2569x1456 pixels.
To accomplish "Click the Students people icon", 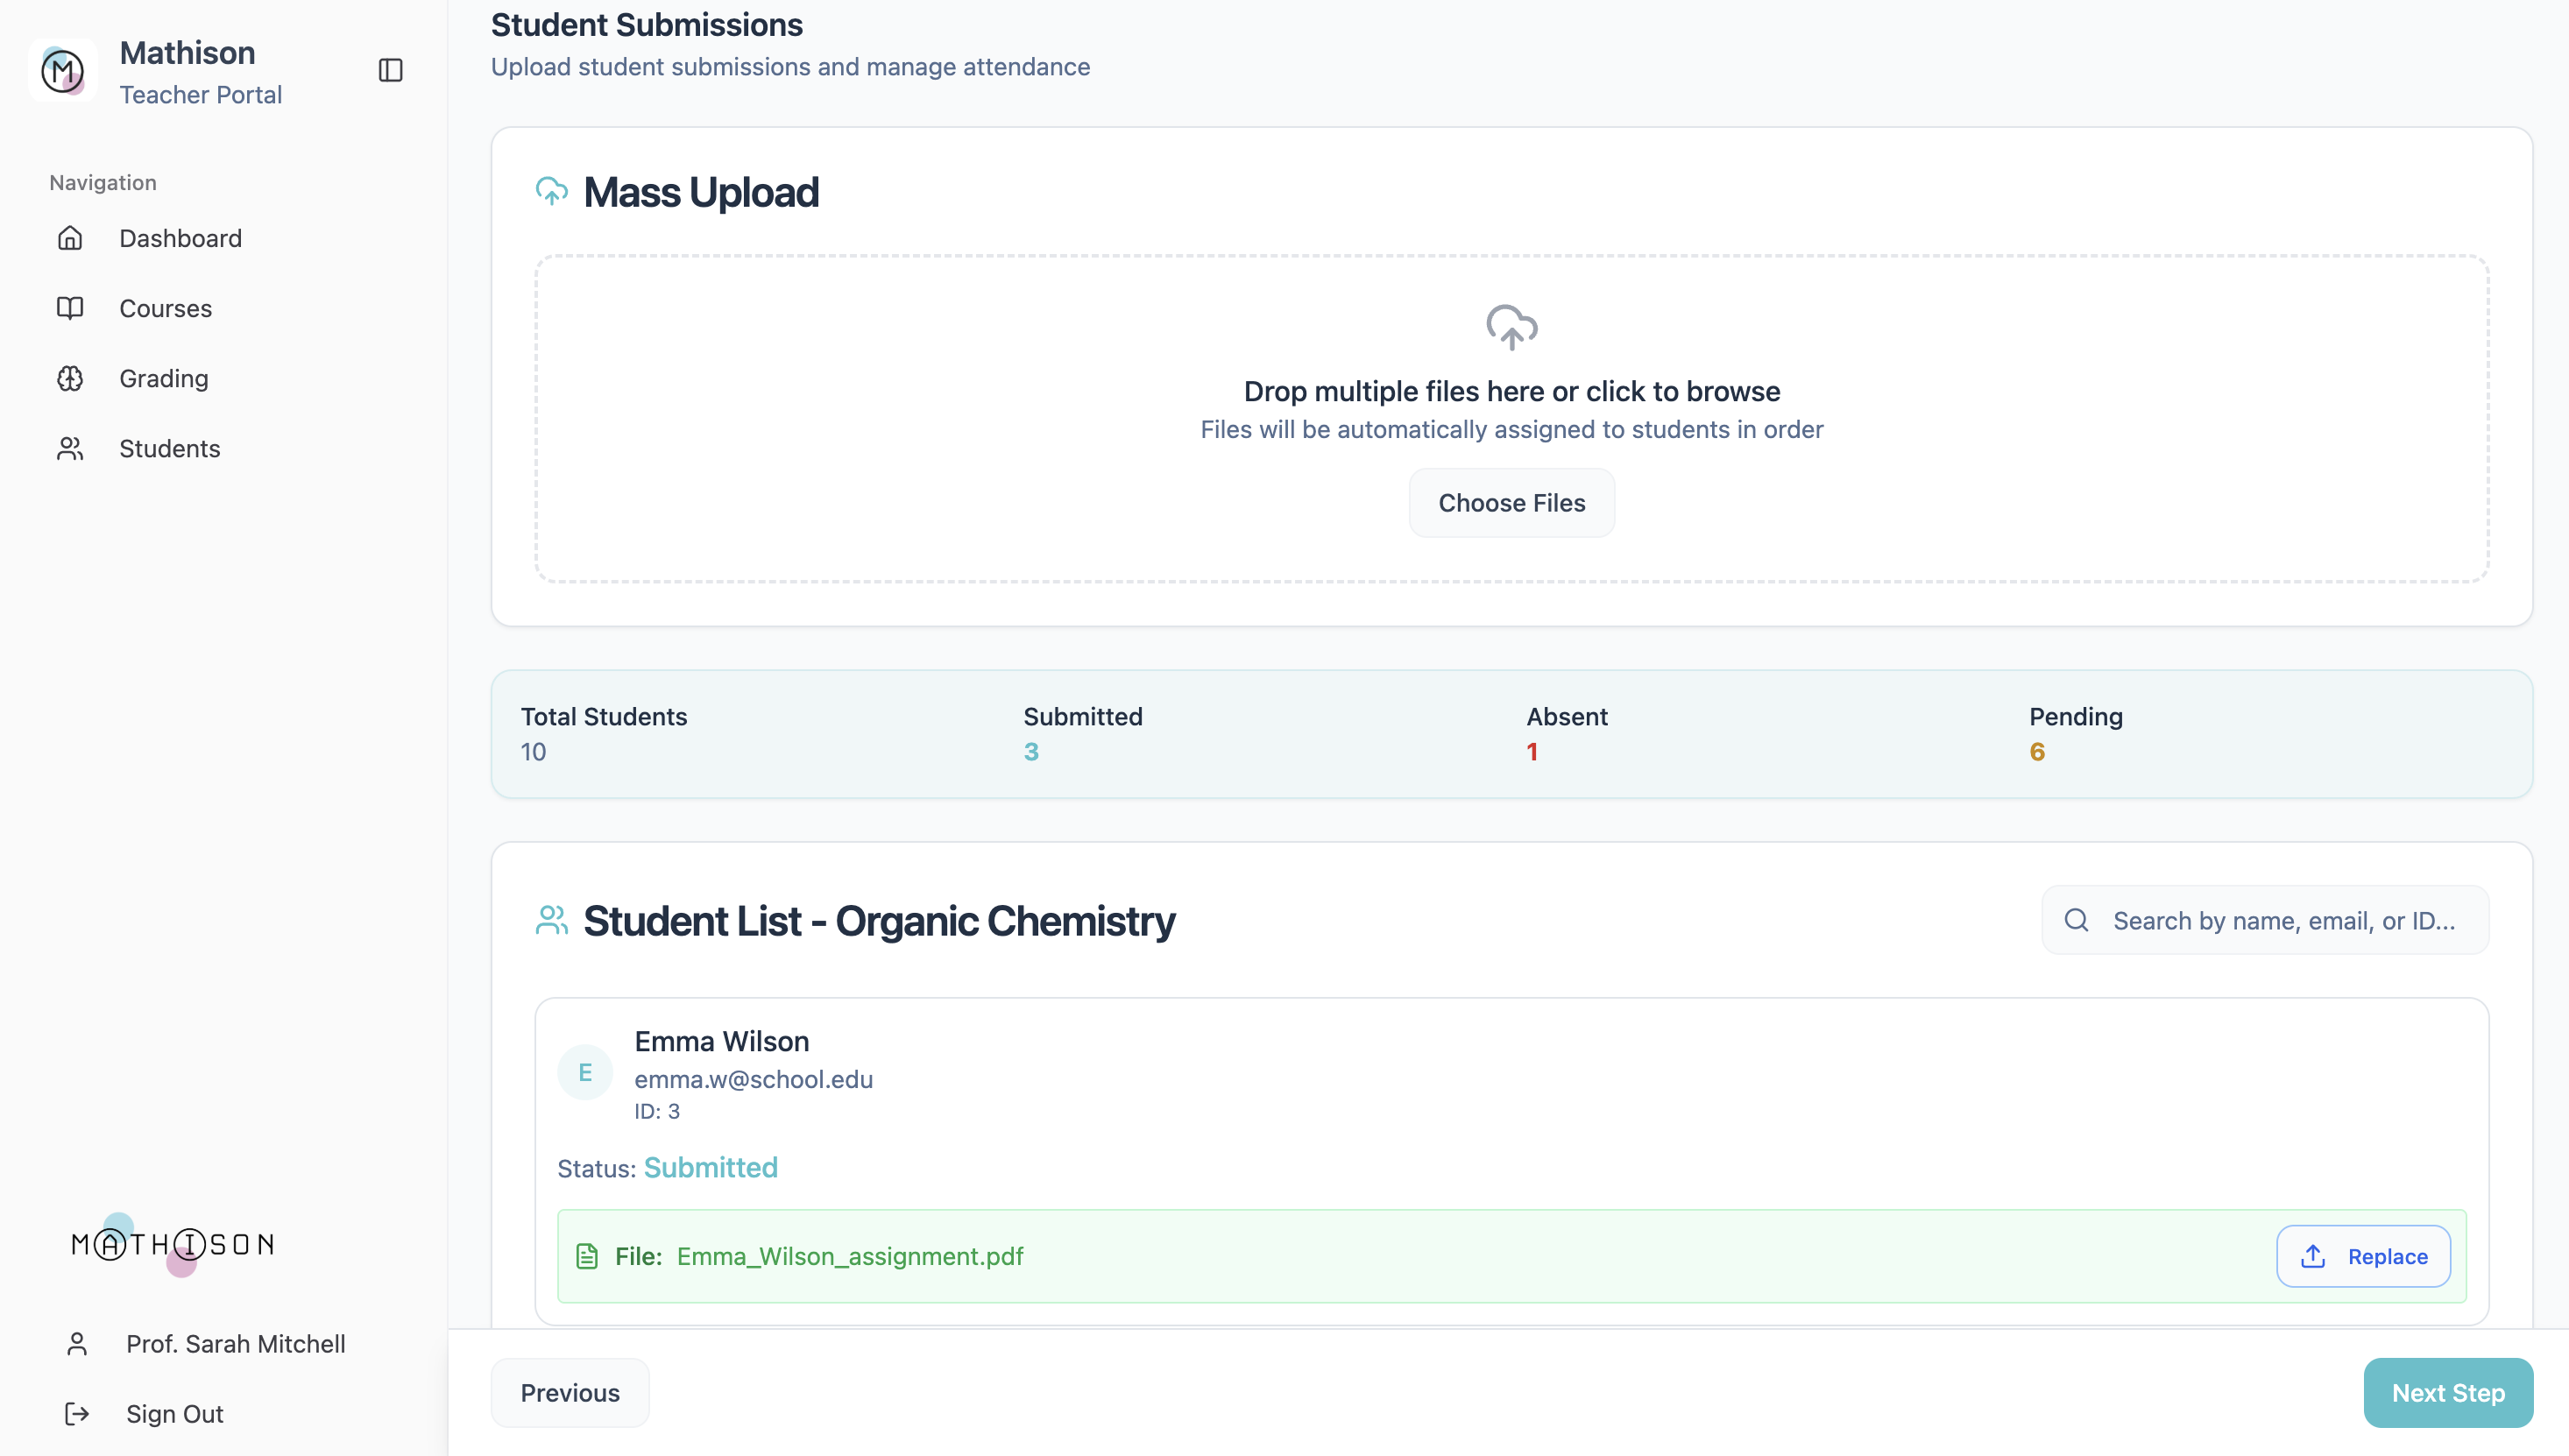I will pyautogui.click(x=70, y=448).
